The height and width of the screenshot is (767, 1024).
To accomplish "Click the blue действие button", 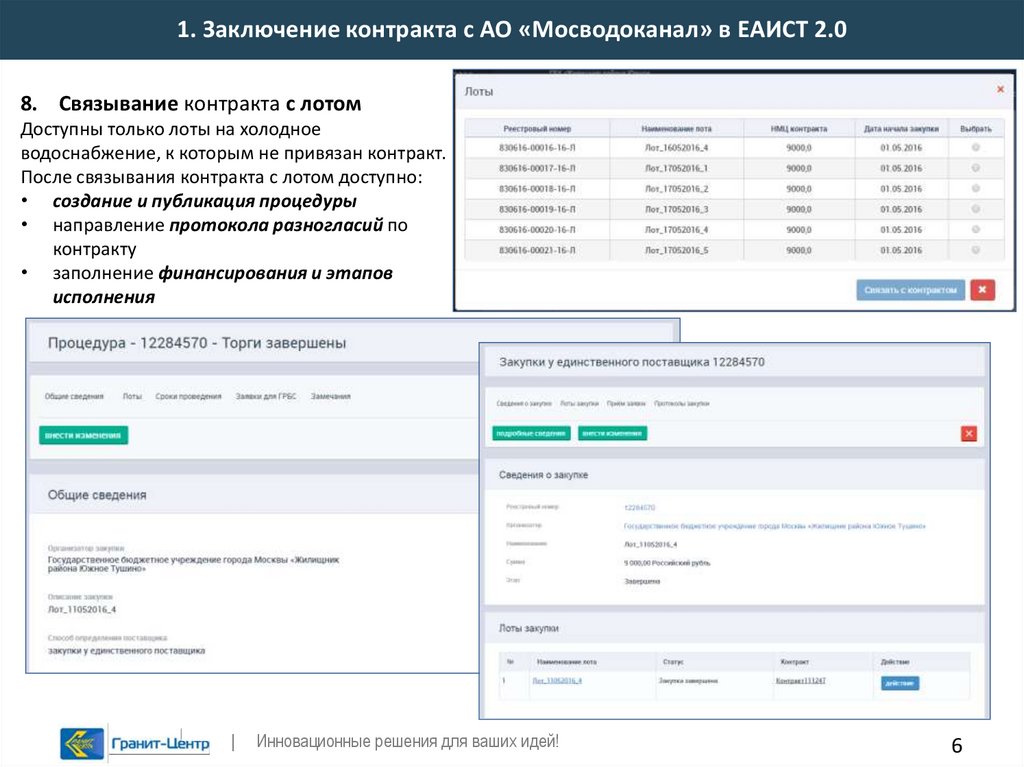I will 899,683.
